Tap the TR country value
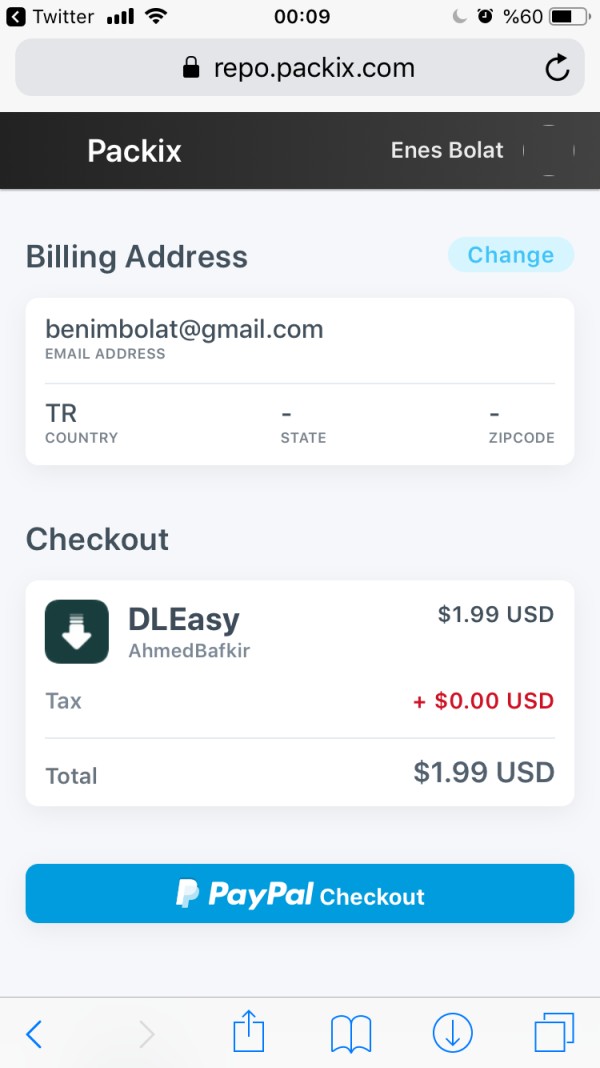 coord(61,413)
